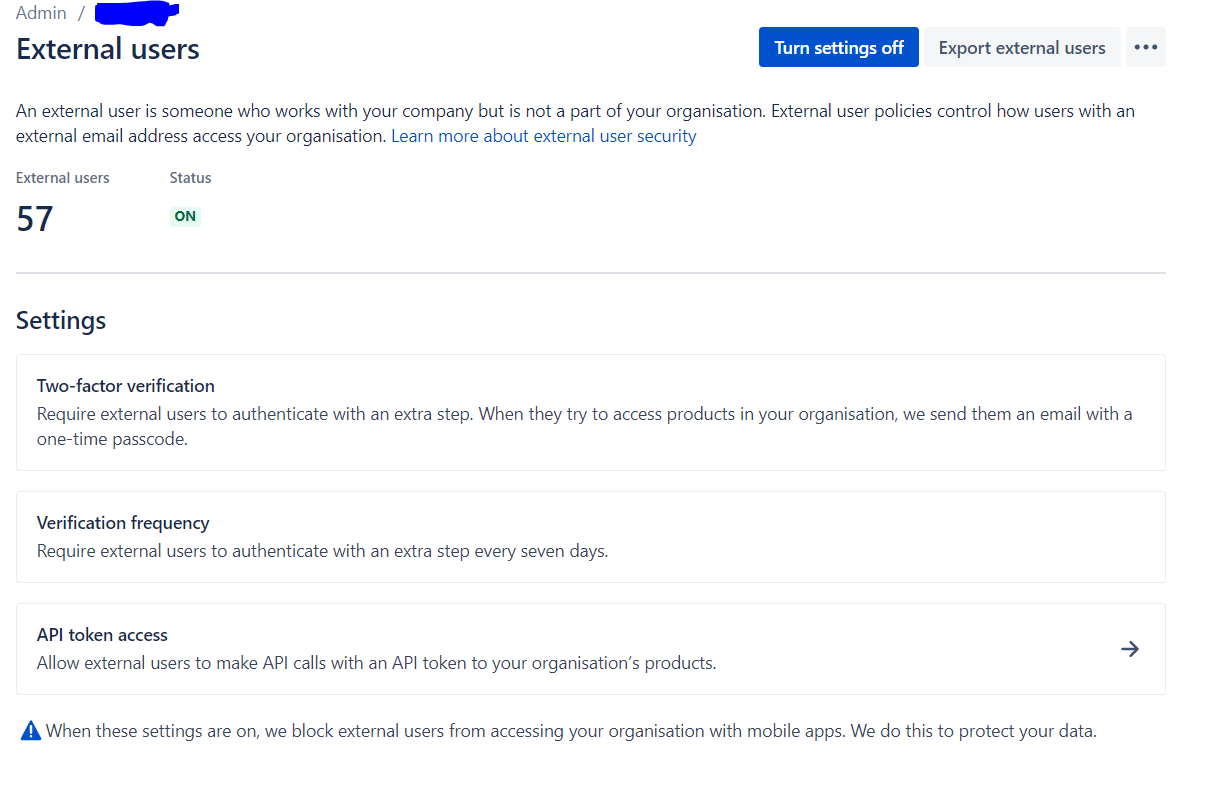This screenshot has height=786, width=1205.
Task: Click Export external users button
Action: [1021, 48]
